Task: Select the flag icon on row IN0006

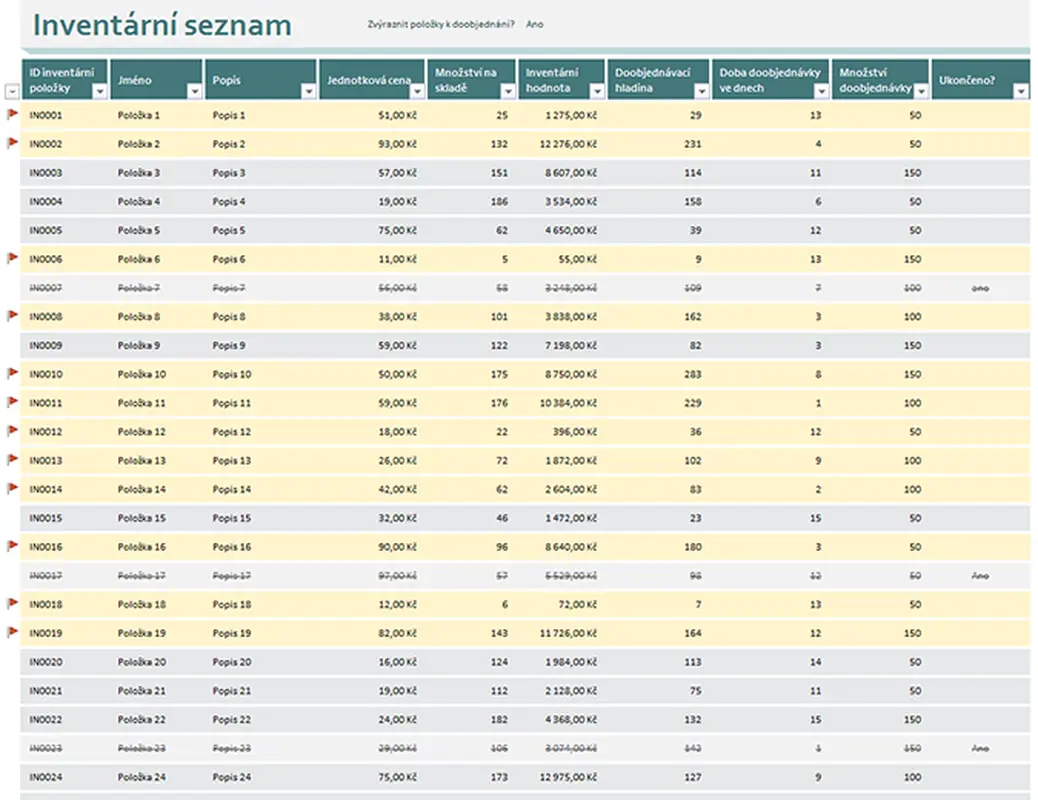Action: point(12,258)
